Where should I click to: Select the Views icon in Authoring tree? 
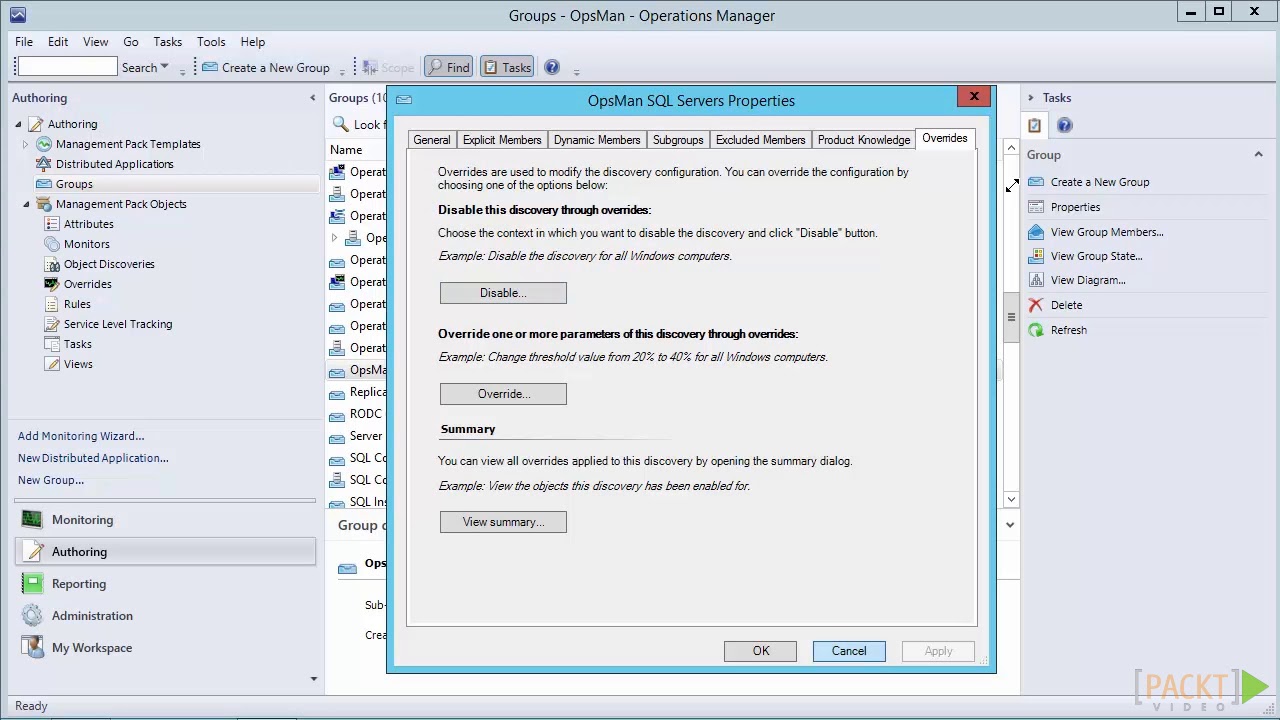pyautogui.click(x=52, y=364)
